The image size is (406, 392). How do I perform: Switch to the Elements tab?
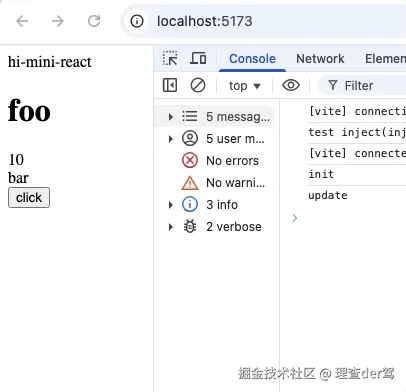point(385,59)
